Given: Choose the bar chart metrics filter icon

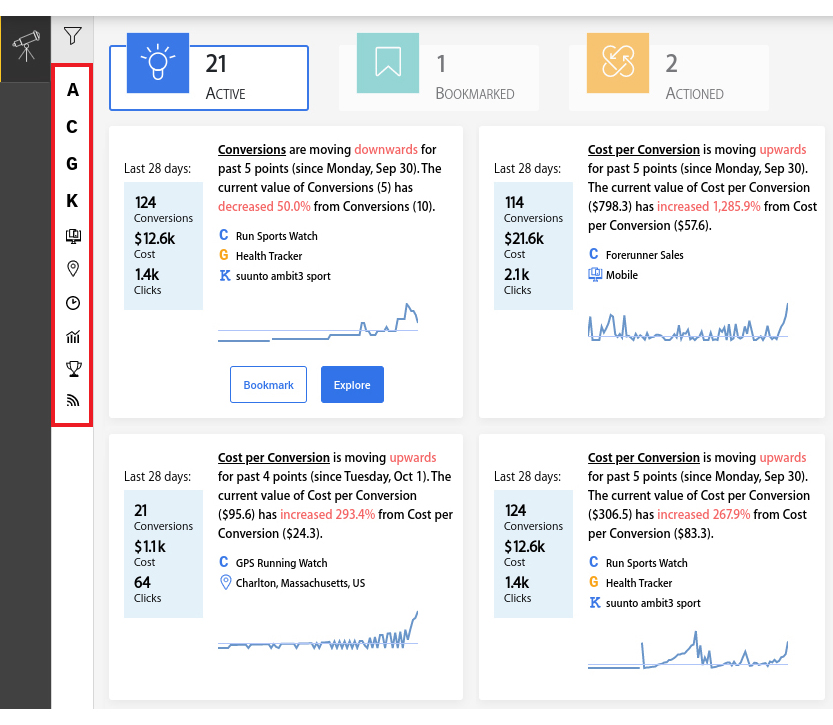Looking at the screenshot, I should click(x=73, y=337).
